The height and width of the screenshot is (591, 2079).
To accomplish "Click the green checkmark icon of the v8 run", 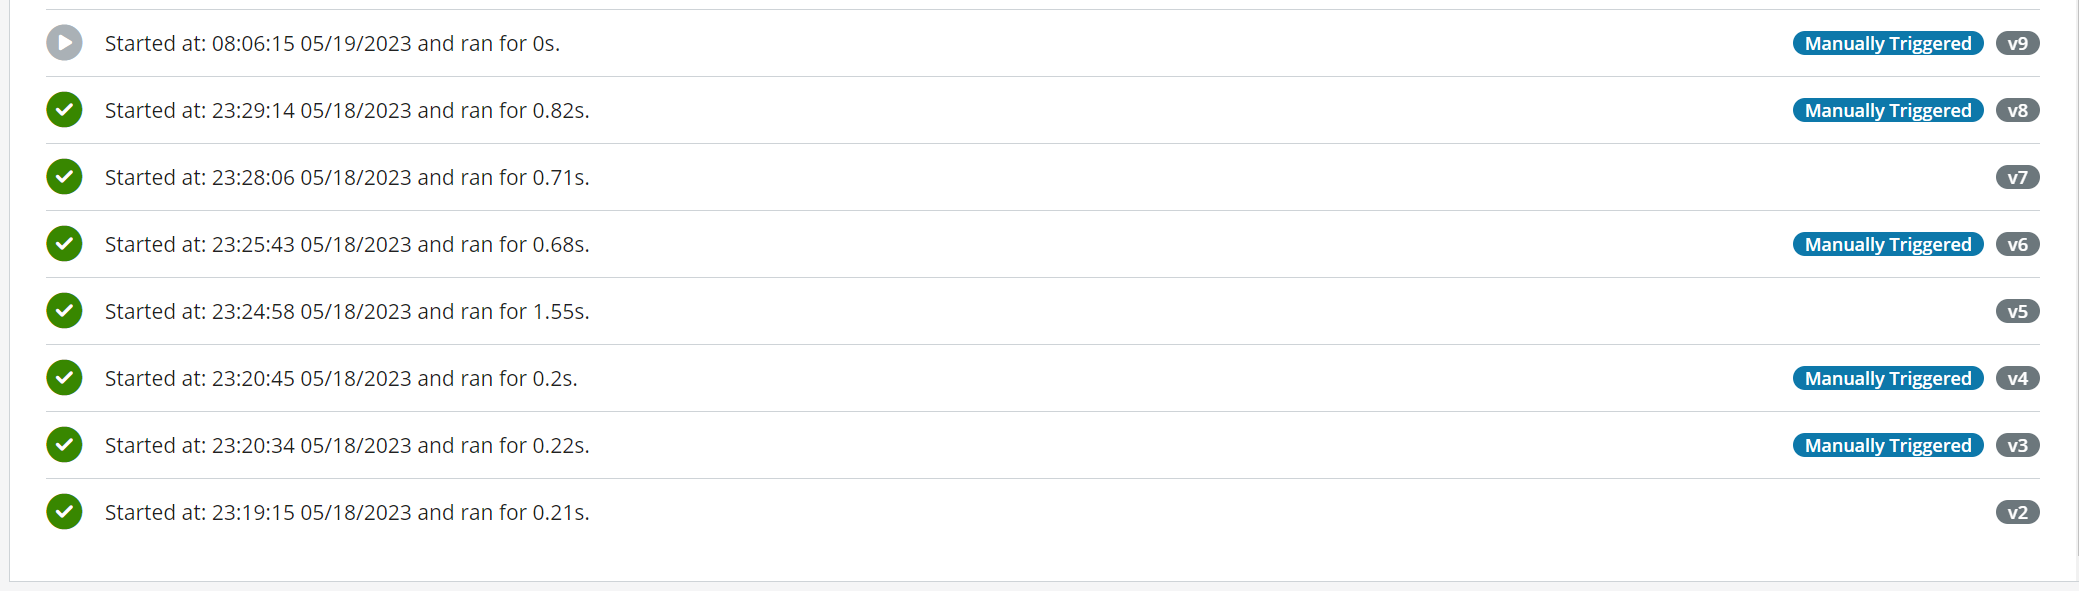I will coord(64,110).
